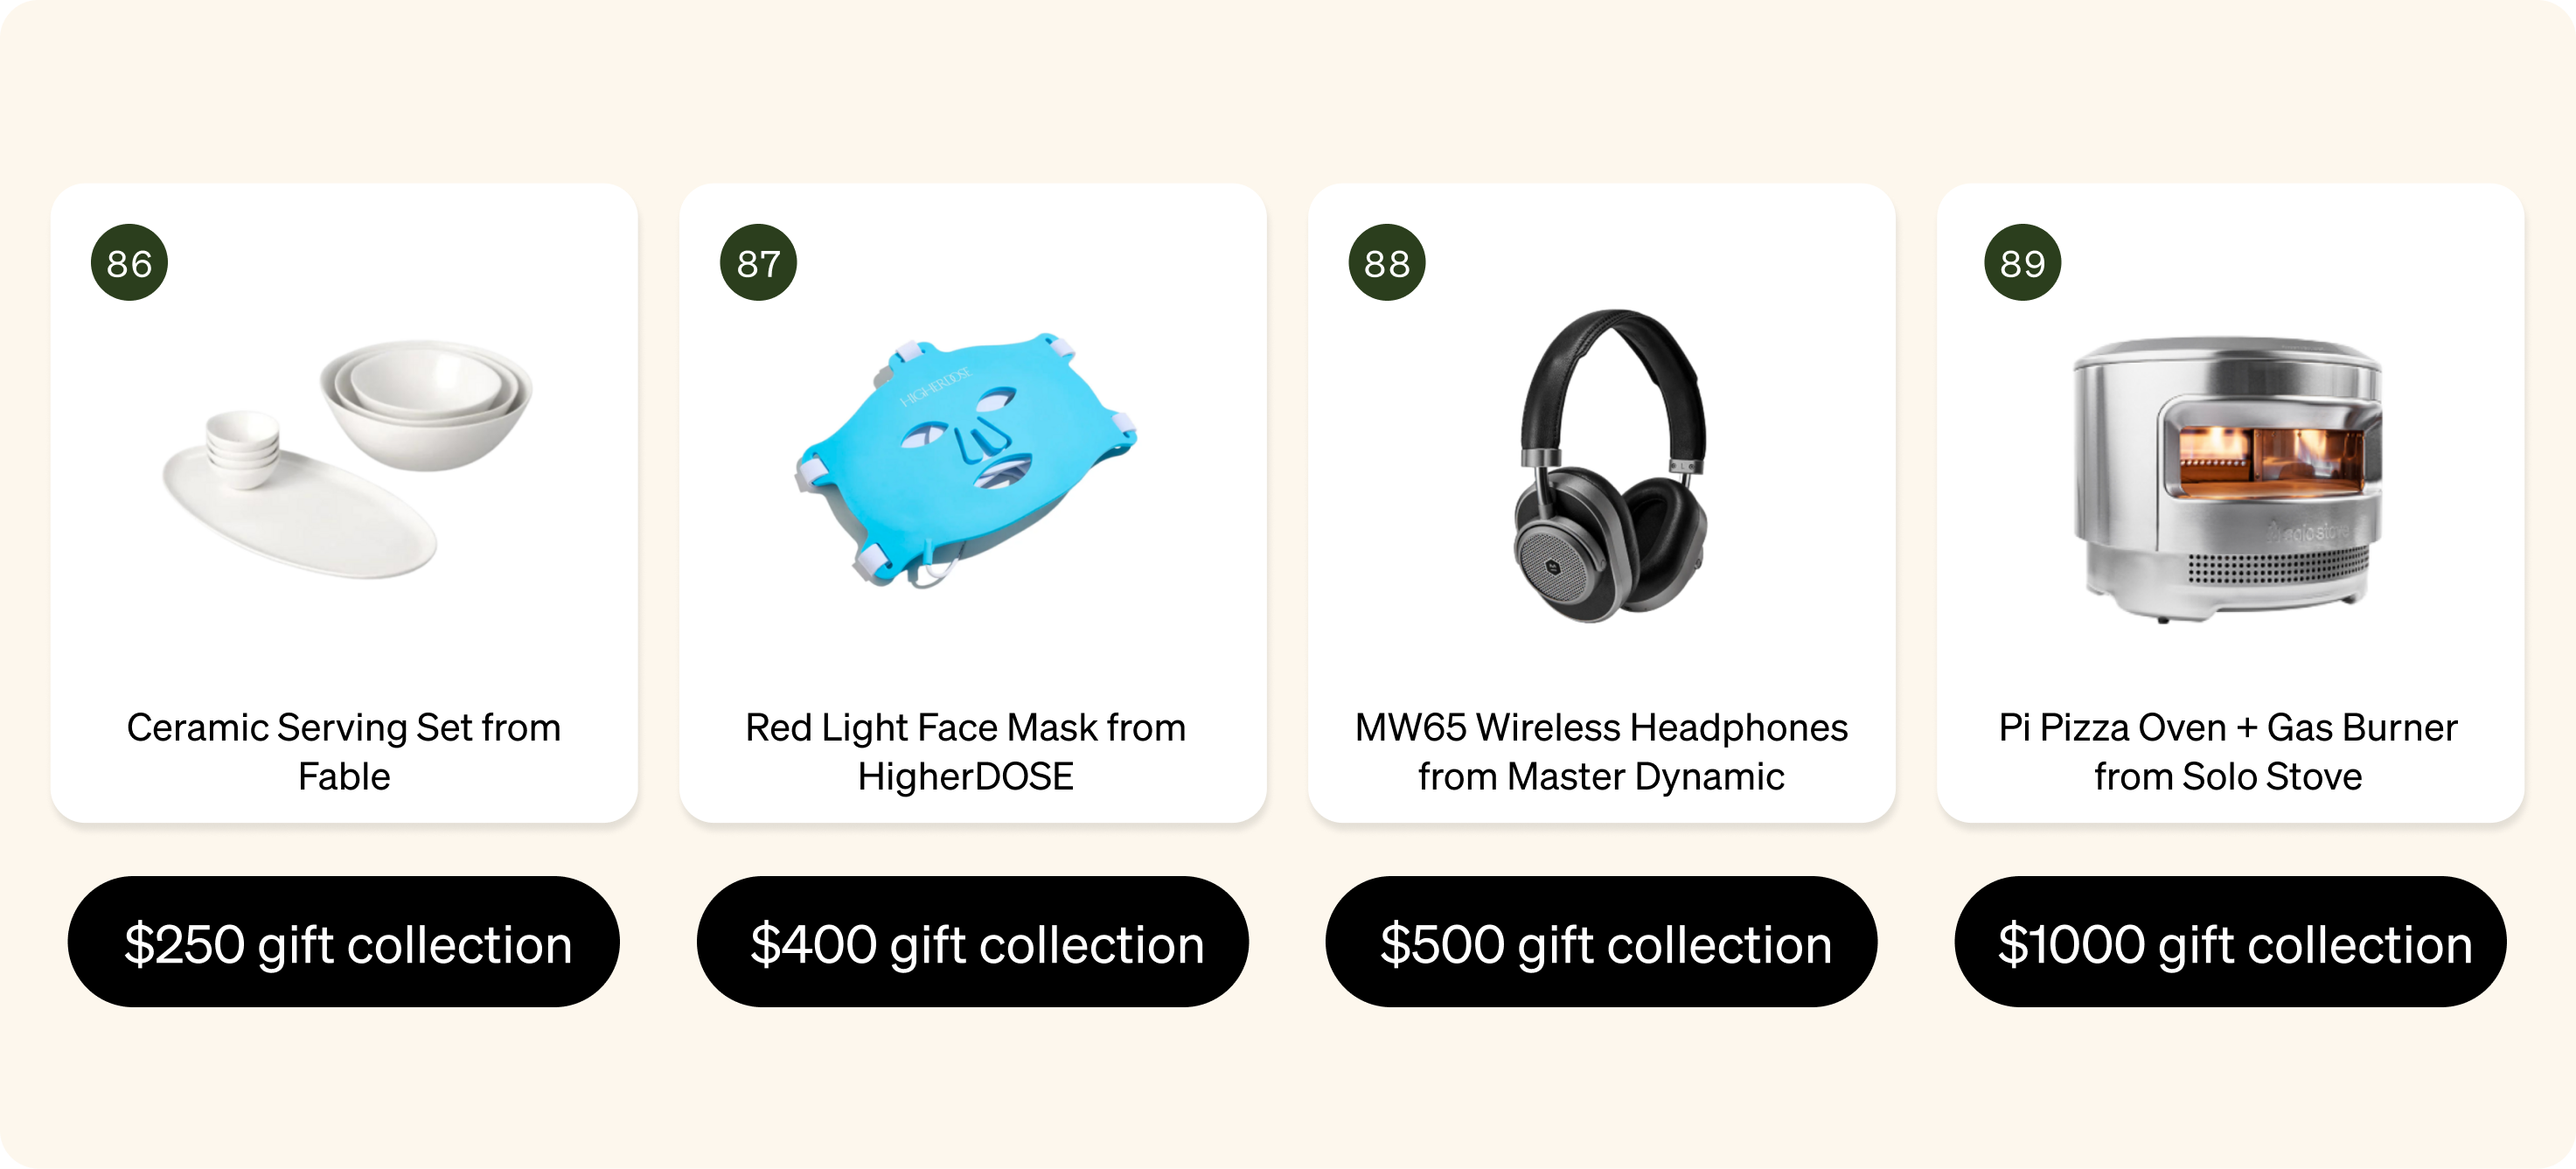Image resolution: width=2576 pixels, height=1169 pixels.
Task: Click the oval platter in the serving set
Action: point(300,513)
